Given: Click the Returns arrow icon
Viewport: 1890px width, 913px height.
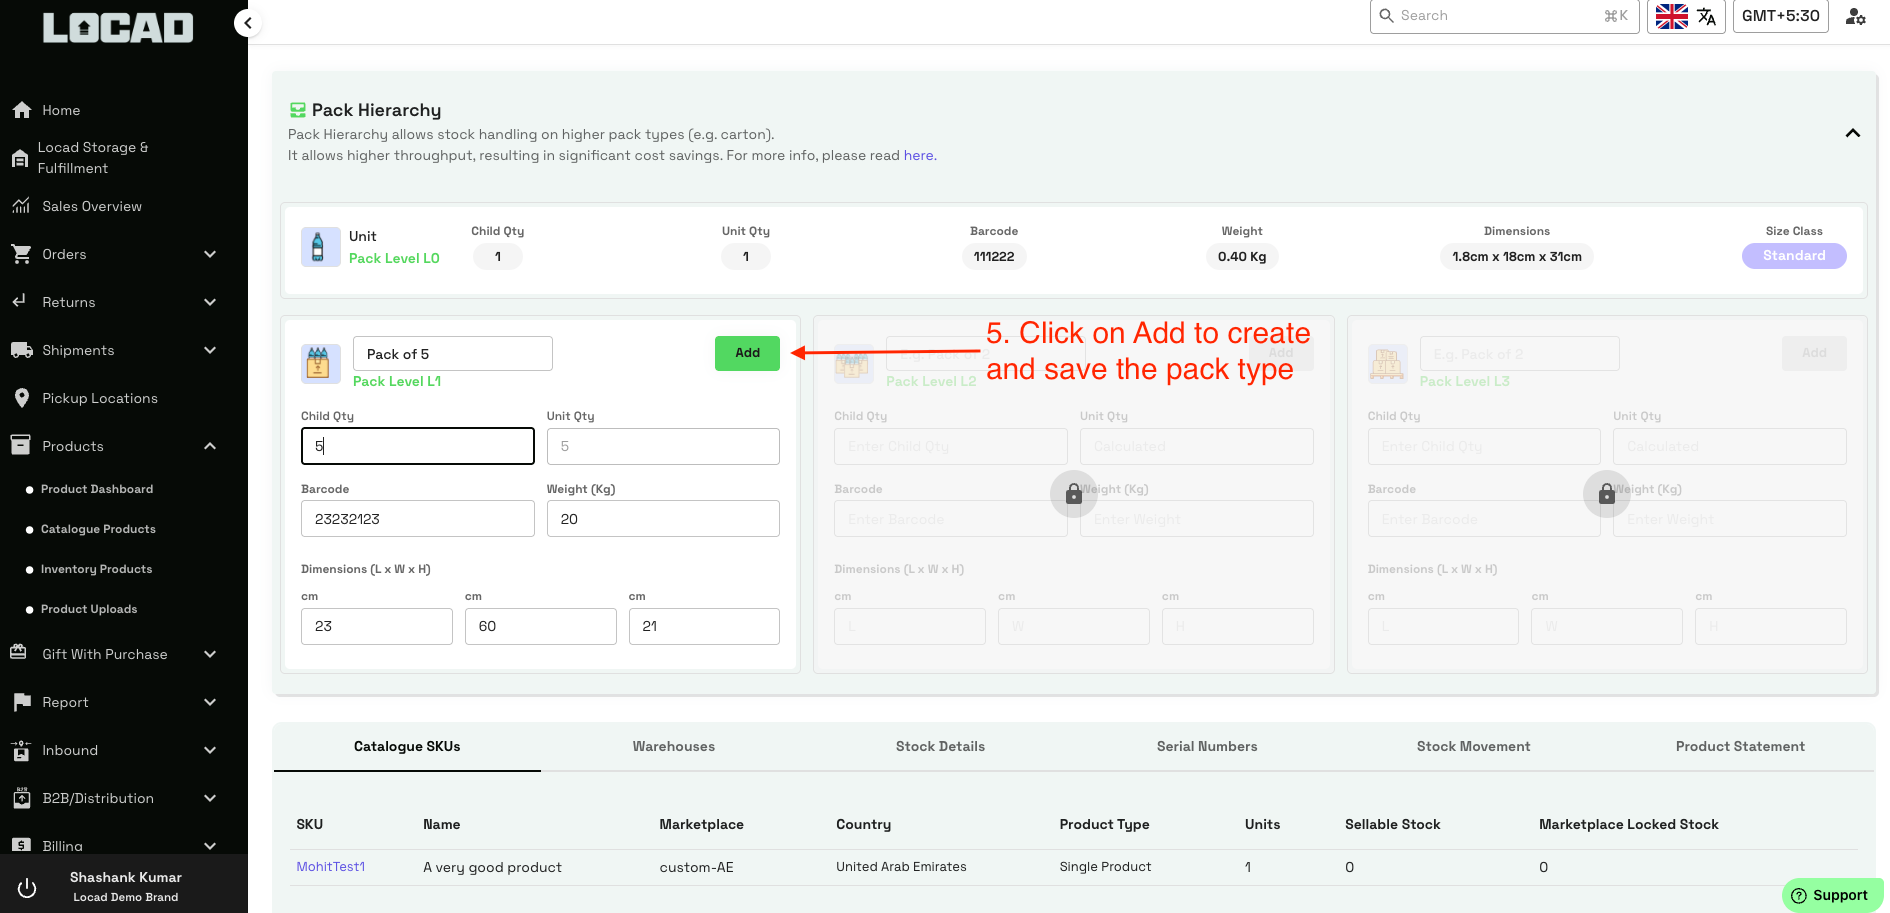Looking at the screenshot, I should coord(20,301).
